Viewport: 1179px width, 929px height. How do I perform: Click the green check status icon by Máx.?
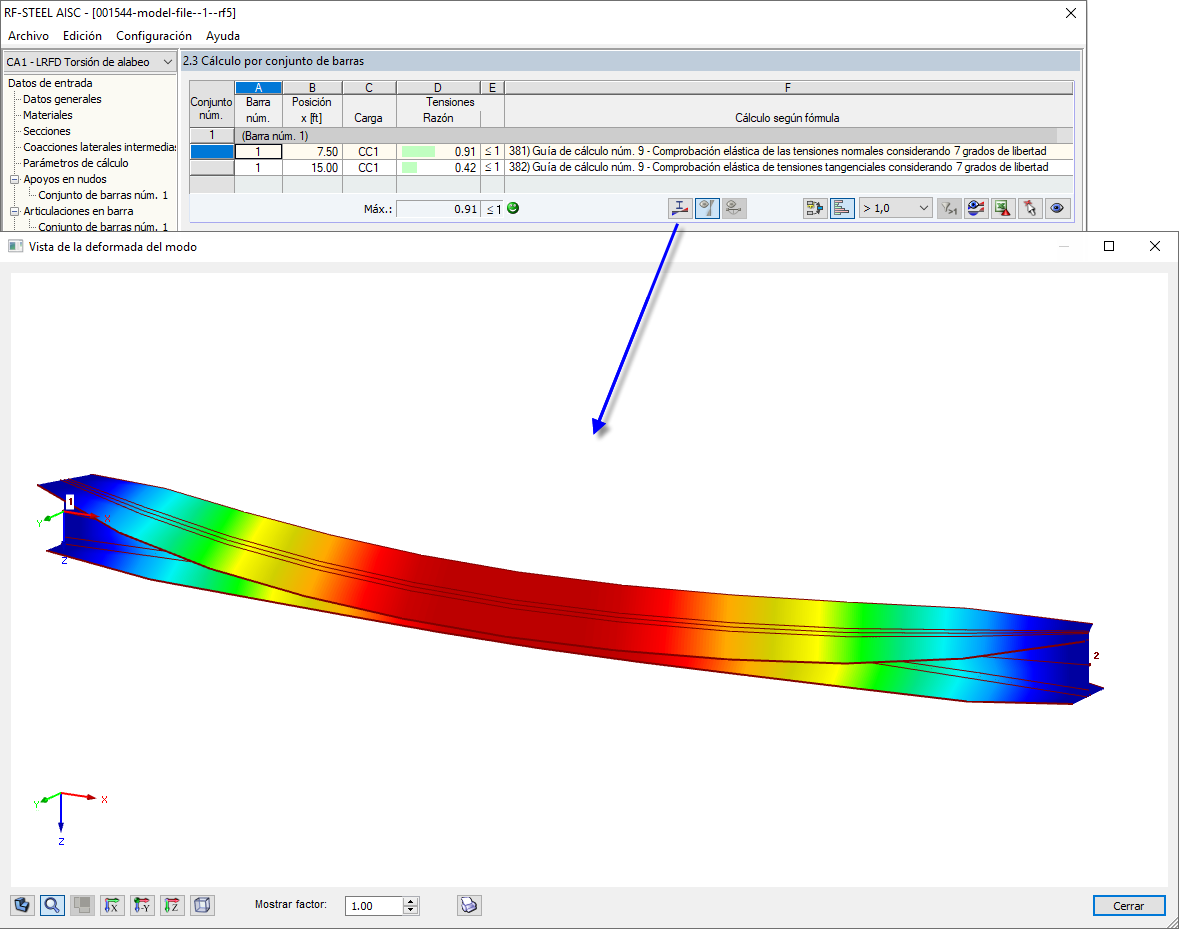tap(513, 208)
